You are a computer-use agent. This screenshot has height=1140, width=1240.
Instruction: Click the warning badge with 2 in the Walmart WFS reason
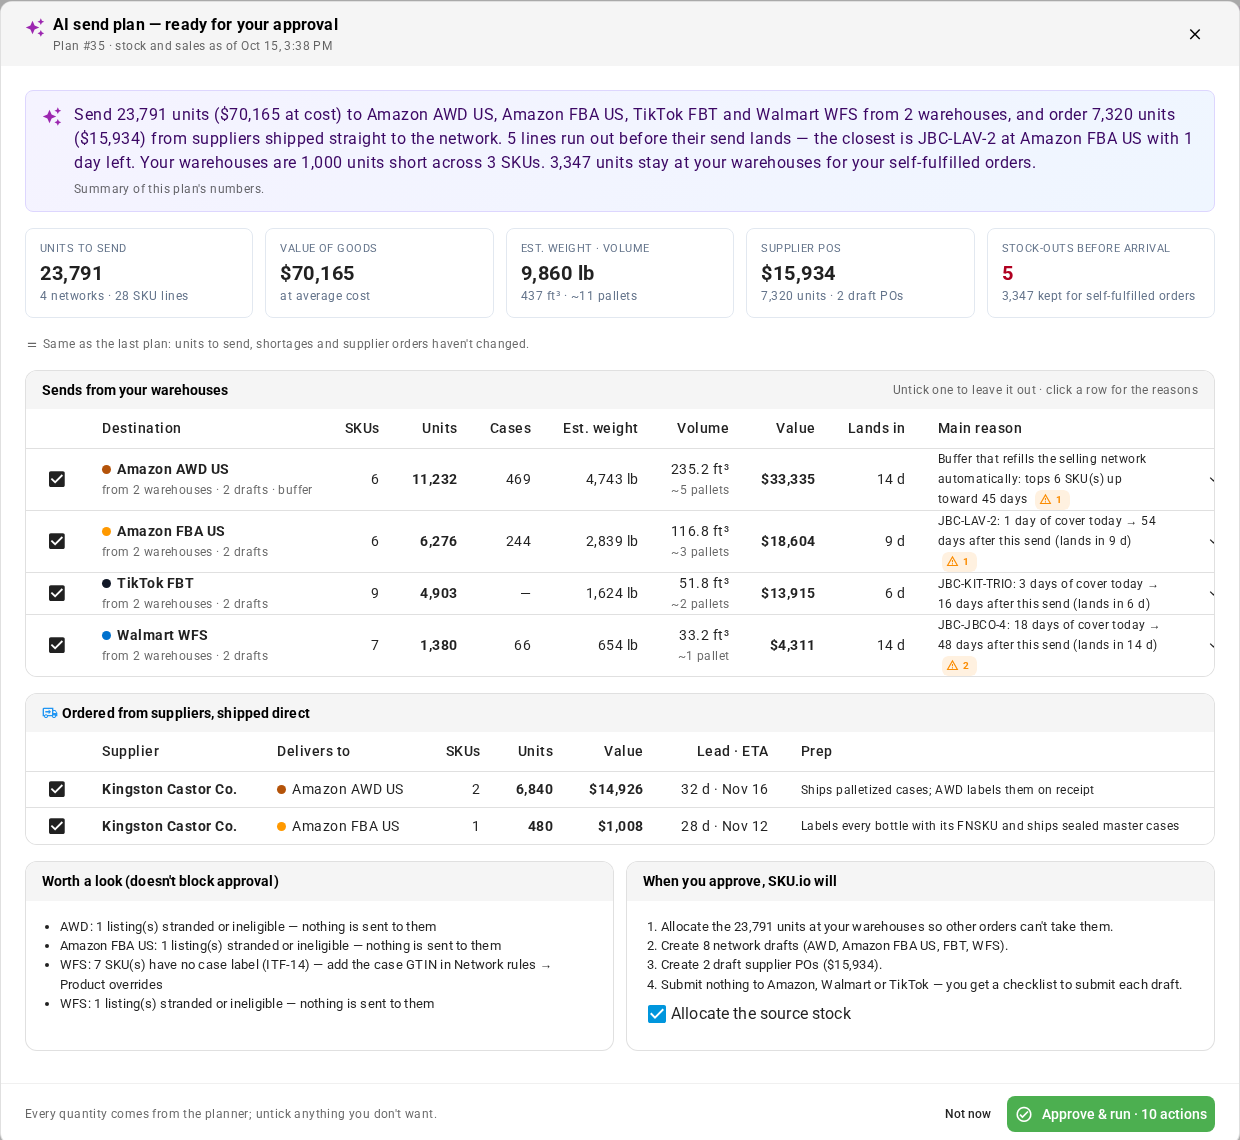958,666
